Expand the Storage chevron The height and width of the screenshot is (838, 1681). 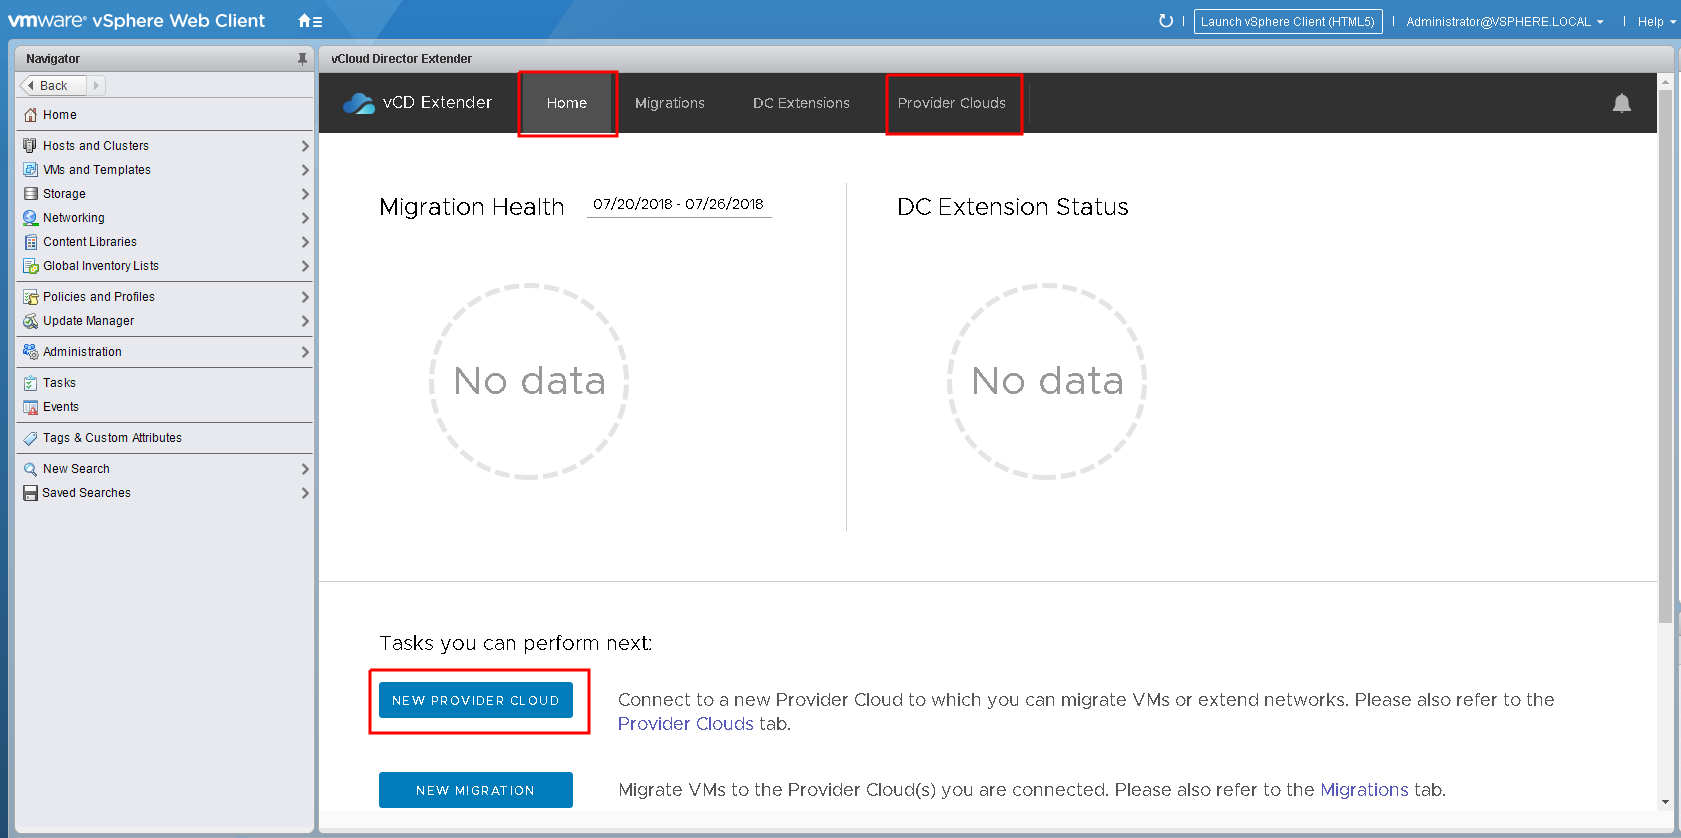tap(305, 194)
